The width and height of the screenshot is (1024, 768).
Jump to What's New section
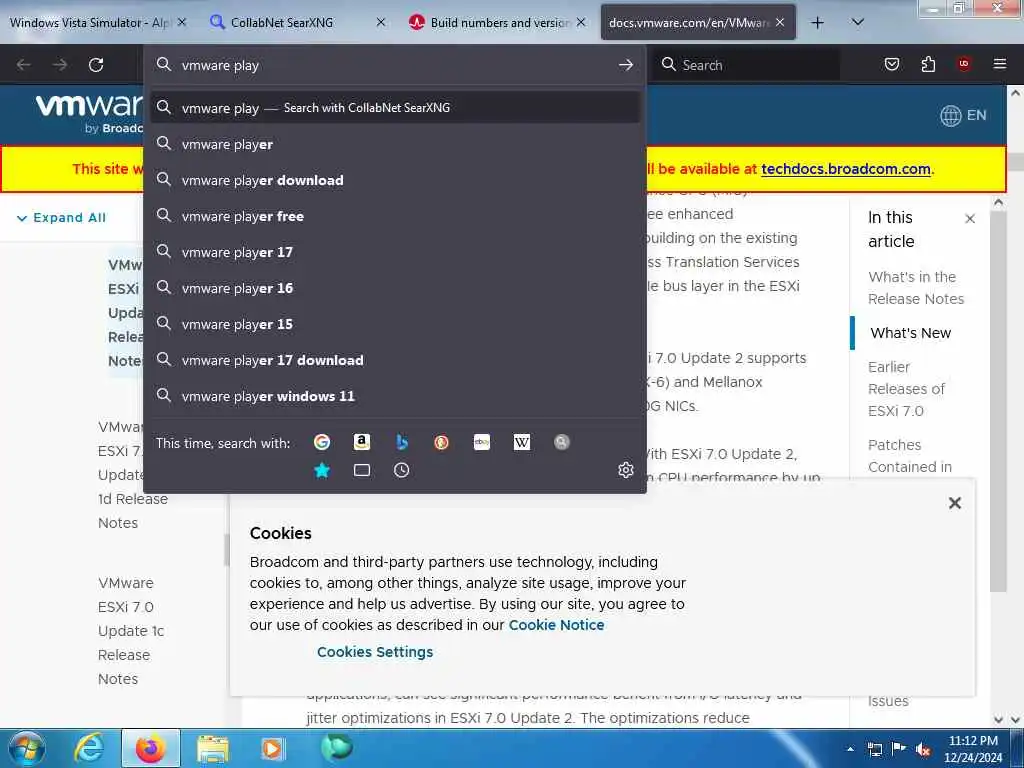910,333
